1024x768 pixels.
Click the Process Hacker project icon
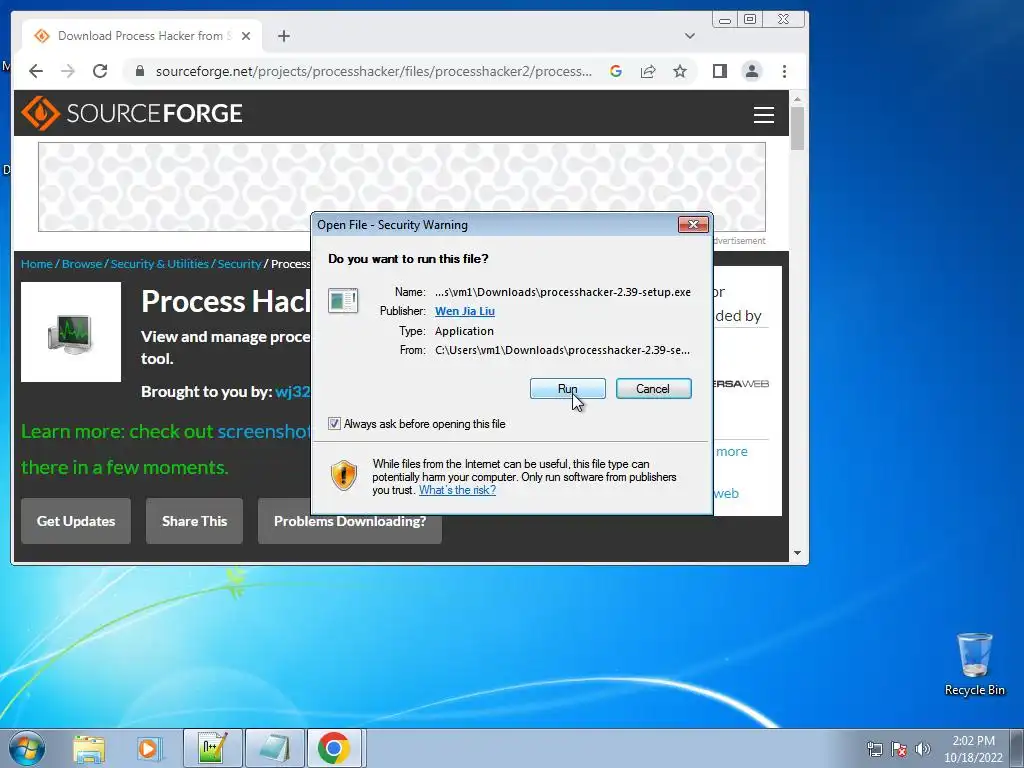click(x=71, y=332)
